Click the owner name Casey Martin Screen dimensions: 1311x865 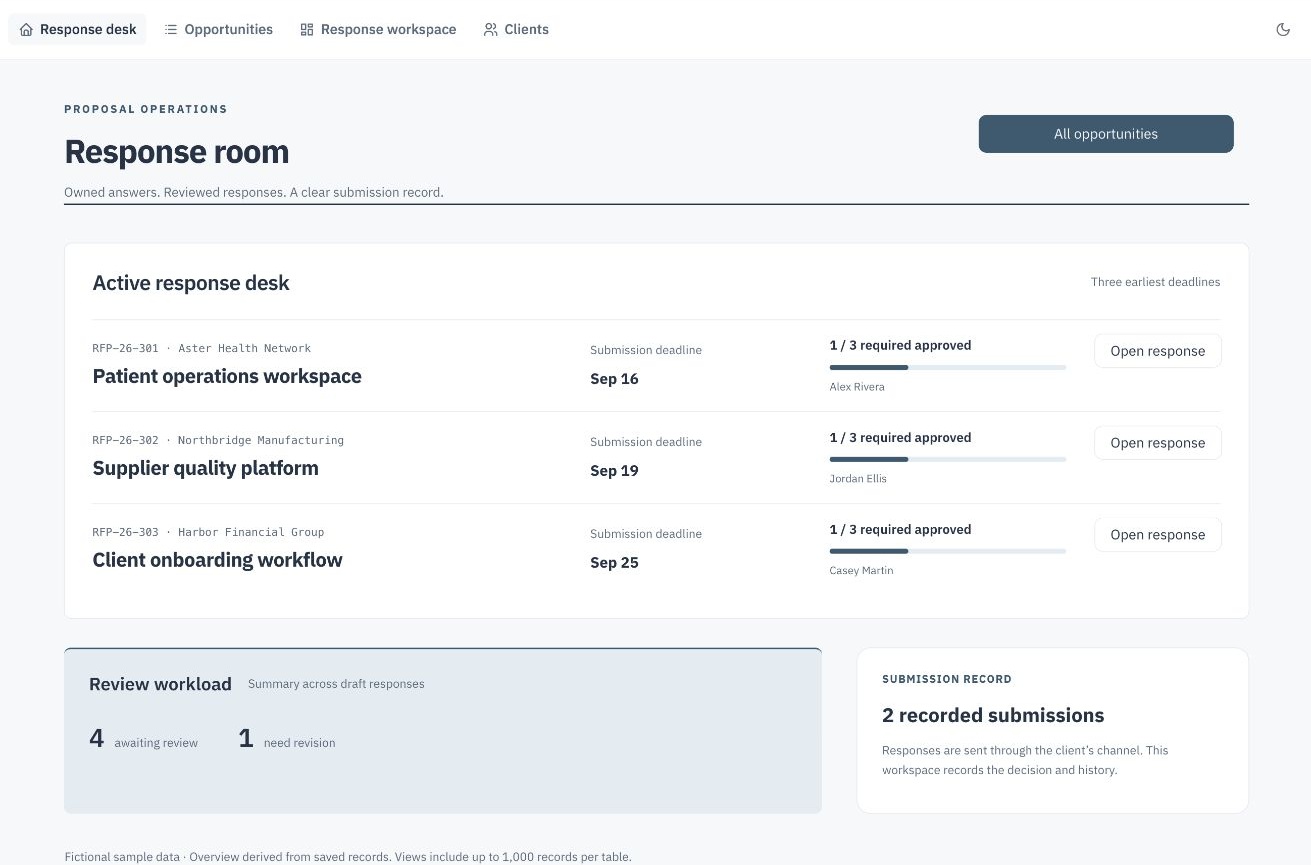[862, 571]
